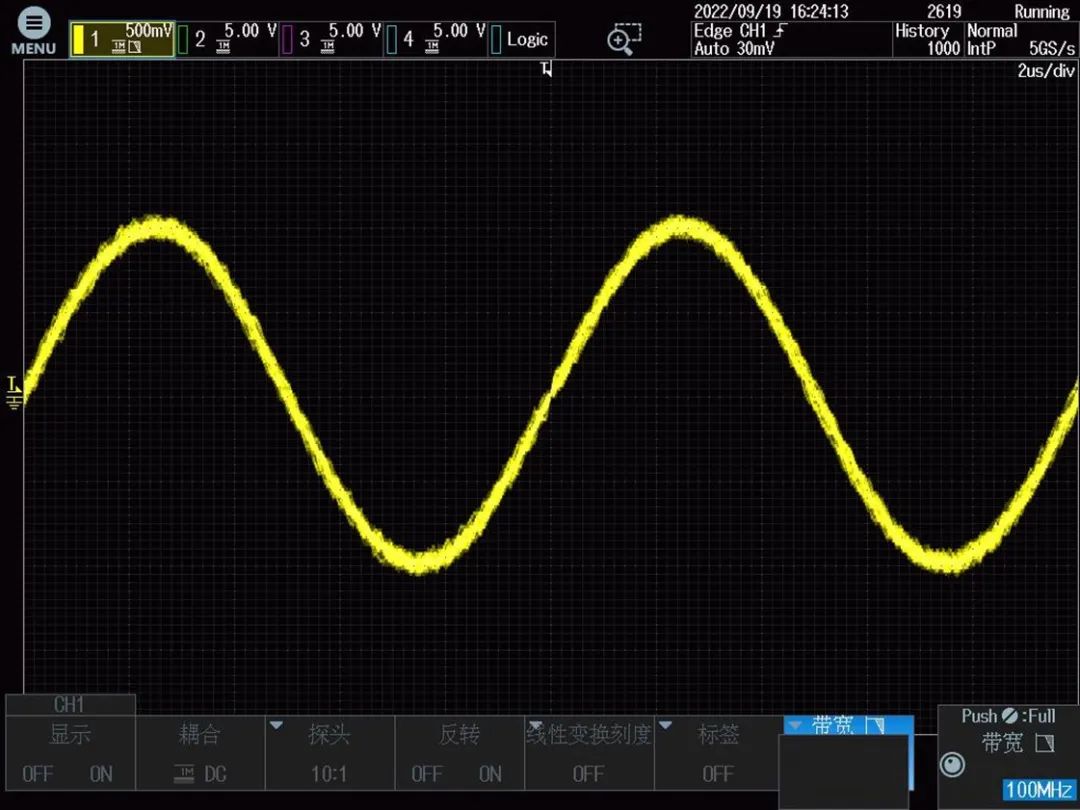
Task: Open the Logic channel tab
Action: [x=523, y=40]
